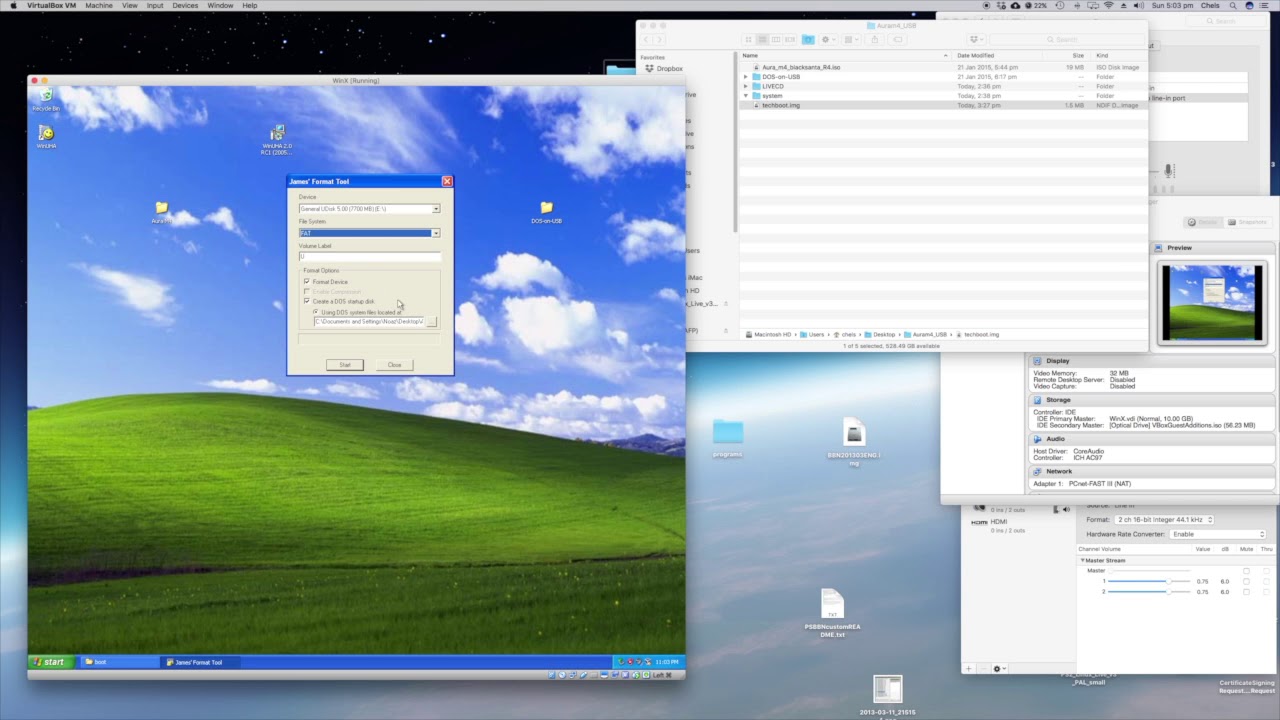1280x720 pixels.
Task: Open the Devices menu in menu bar
Action: [185, 5]
